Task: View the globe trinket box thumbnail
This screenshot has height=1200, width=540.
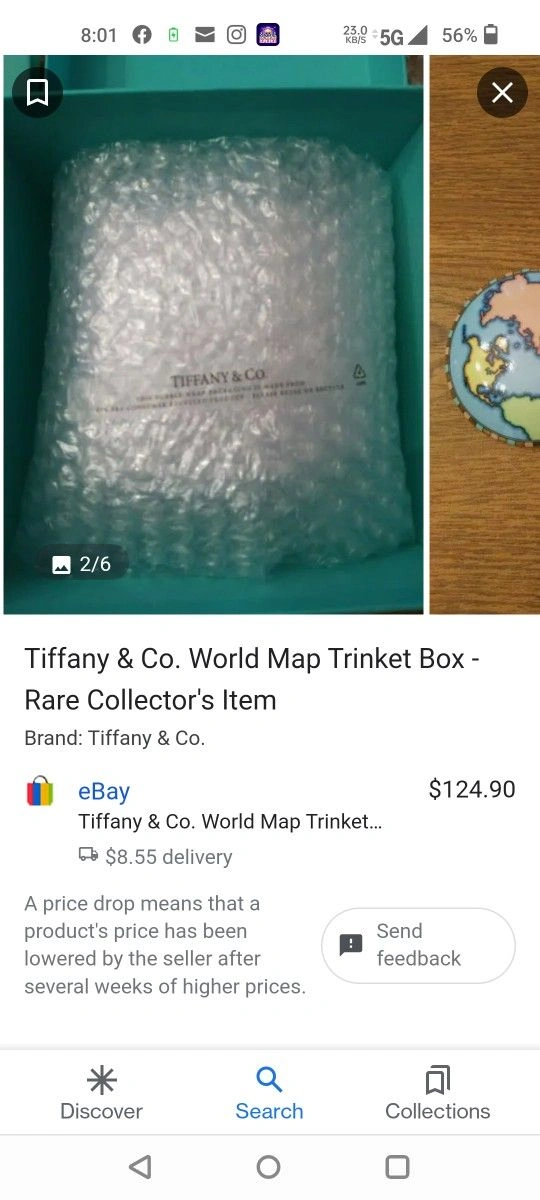Action: (485, 335)
